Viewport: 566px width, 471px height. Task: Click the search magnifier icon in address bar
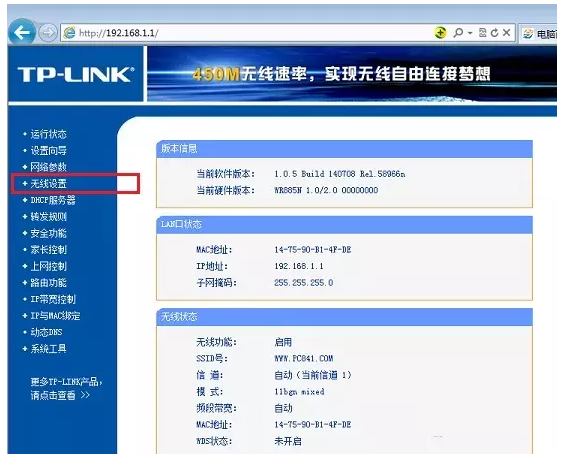coord(458,33)
